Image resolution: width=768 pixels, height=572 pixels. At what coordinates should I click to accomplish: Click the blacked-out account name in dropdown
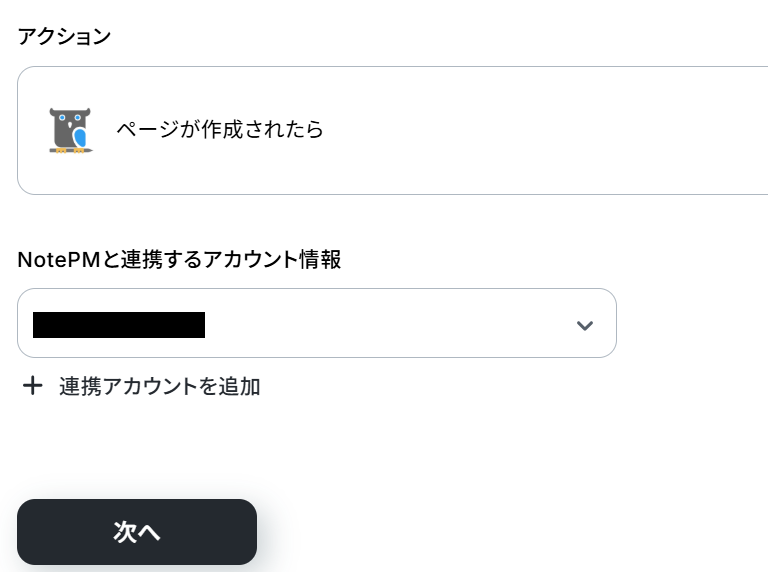(x=119, y=325)
